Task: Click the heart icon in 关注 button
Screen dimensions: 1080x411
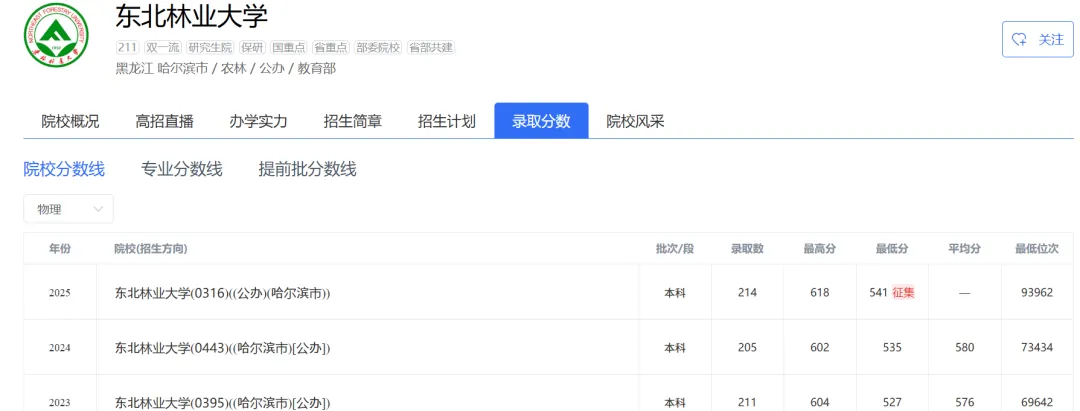Action: pyautogui.click(x=1019, y=40)
